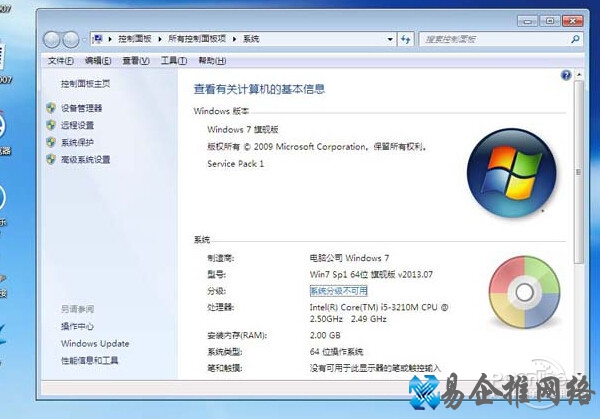Click the refresh button beside address bar
The image size is (600, 419).
point(406,39)
